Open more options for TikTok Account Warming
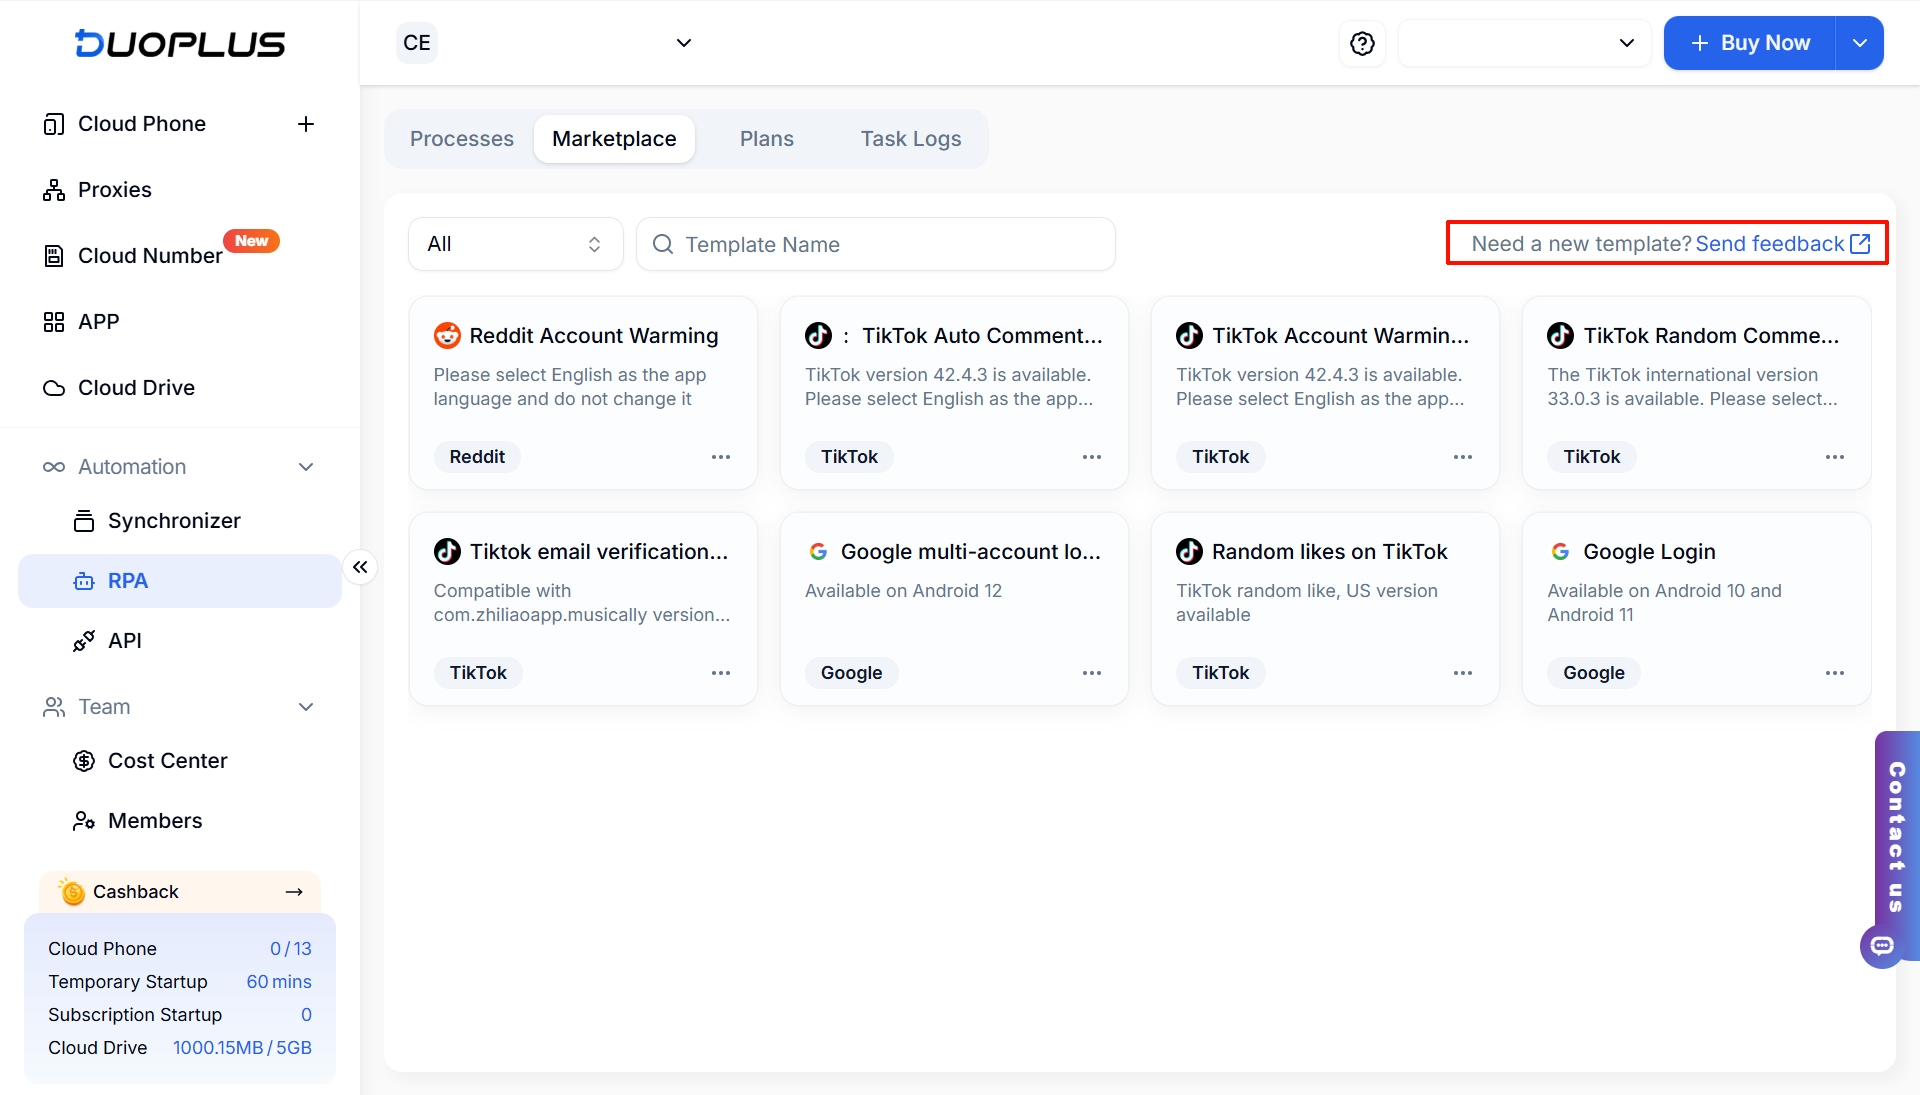Image resolution: width=1920 pixels, height=1095 pixels. 1463,457
